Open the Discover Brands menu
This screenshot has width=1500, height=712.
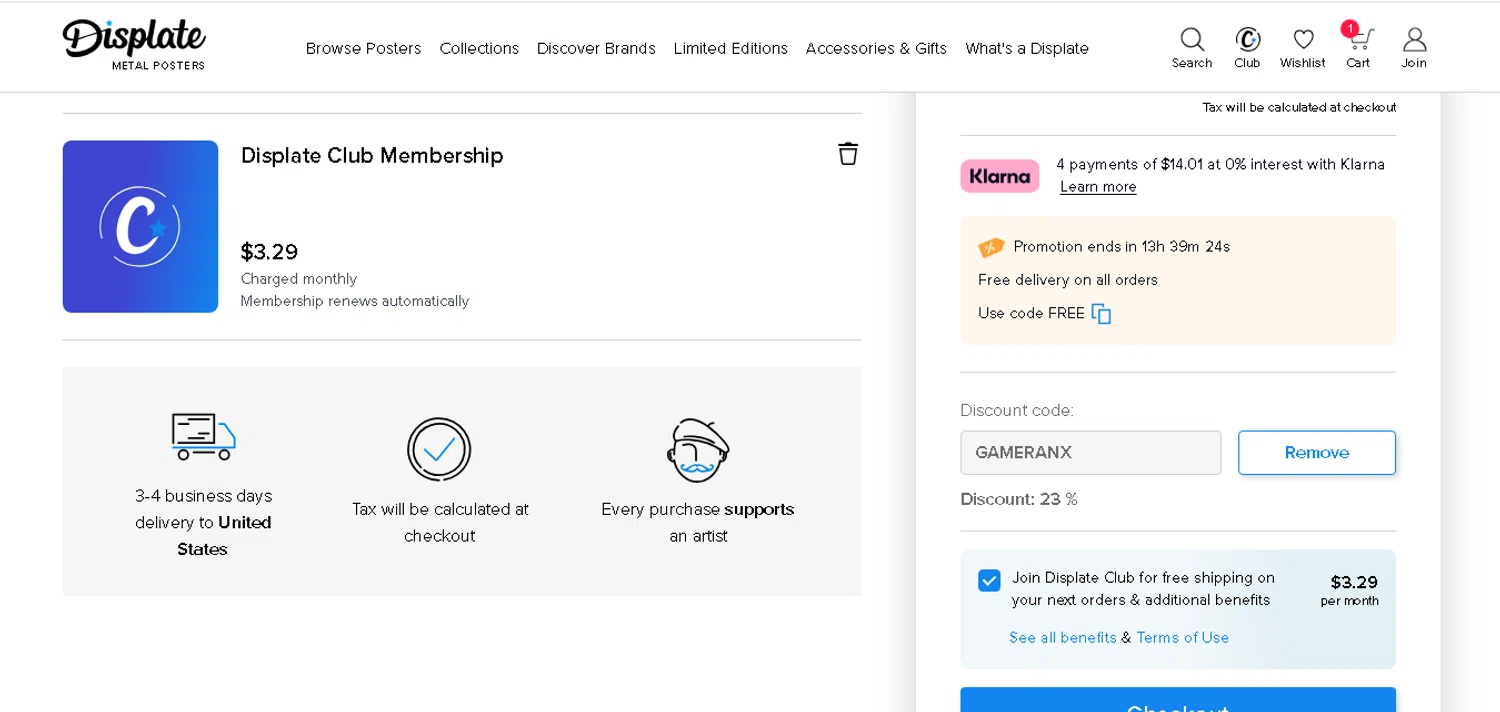[x=596, y=48]
